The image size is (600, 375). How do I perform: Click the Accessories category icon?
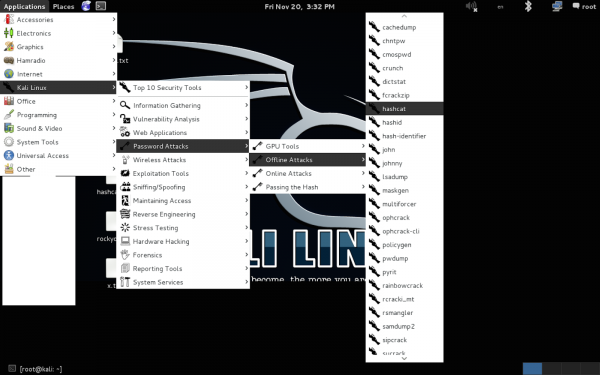[x=9, y=20]
